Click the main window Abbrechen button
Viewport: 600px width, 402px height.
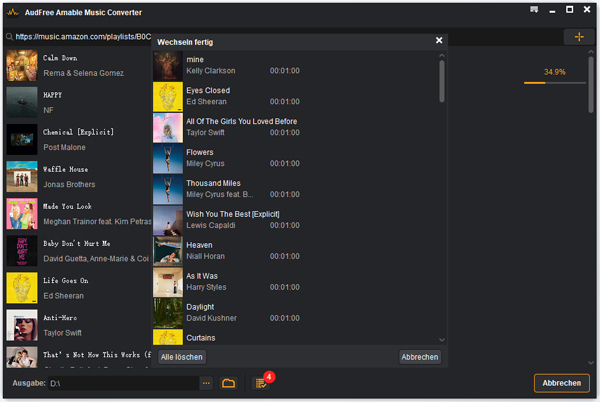click(x=562, y=383)
